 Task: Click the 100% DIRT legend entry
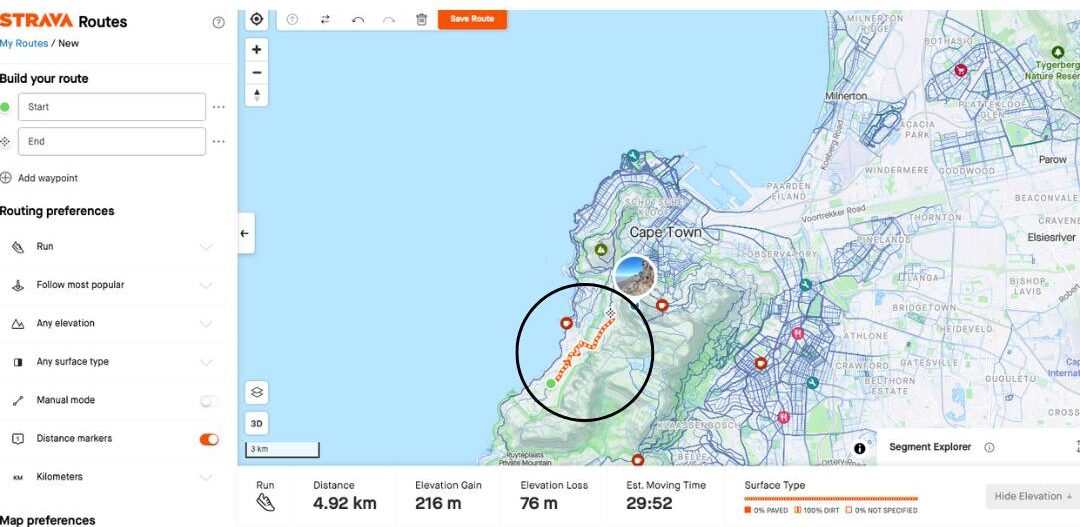click(x=819, y=510)
